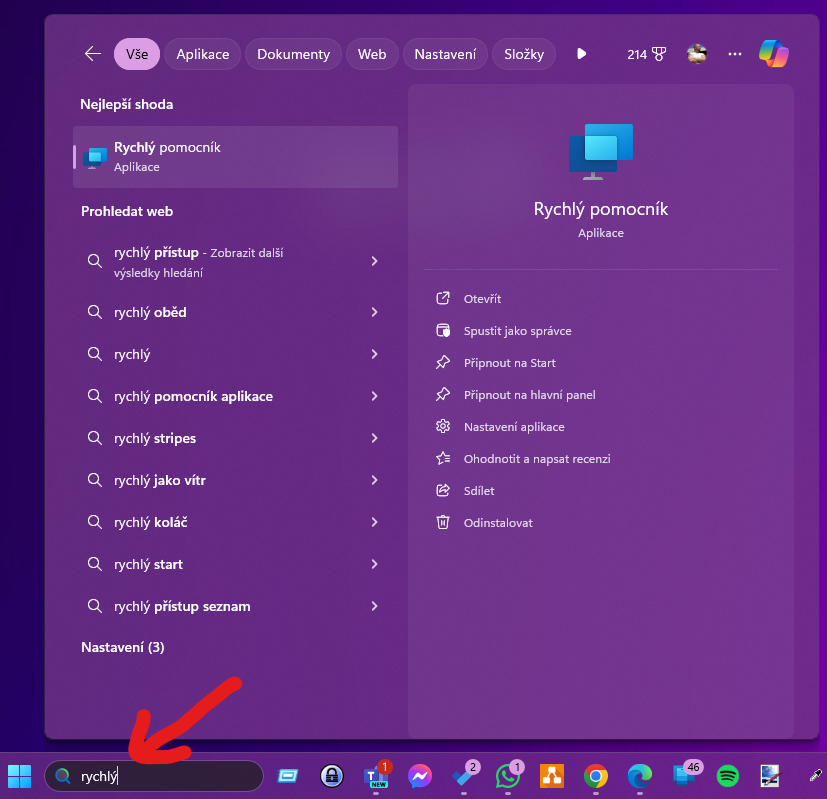This screenshot has width=827, height=799.
Task: Switch to the Web tab
Action: [372, 54]
